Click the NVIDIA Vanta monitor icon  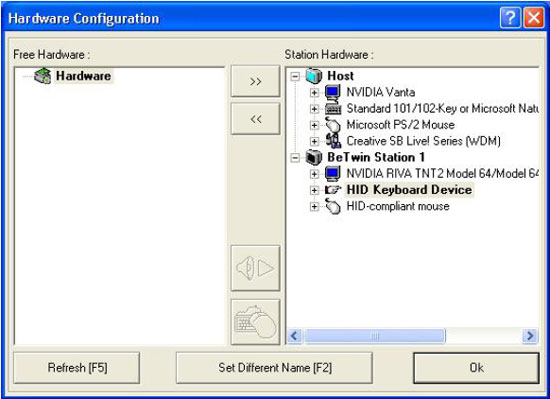[x=333, y=93]
